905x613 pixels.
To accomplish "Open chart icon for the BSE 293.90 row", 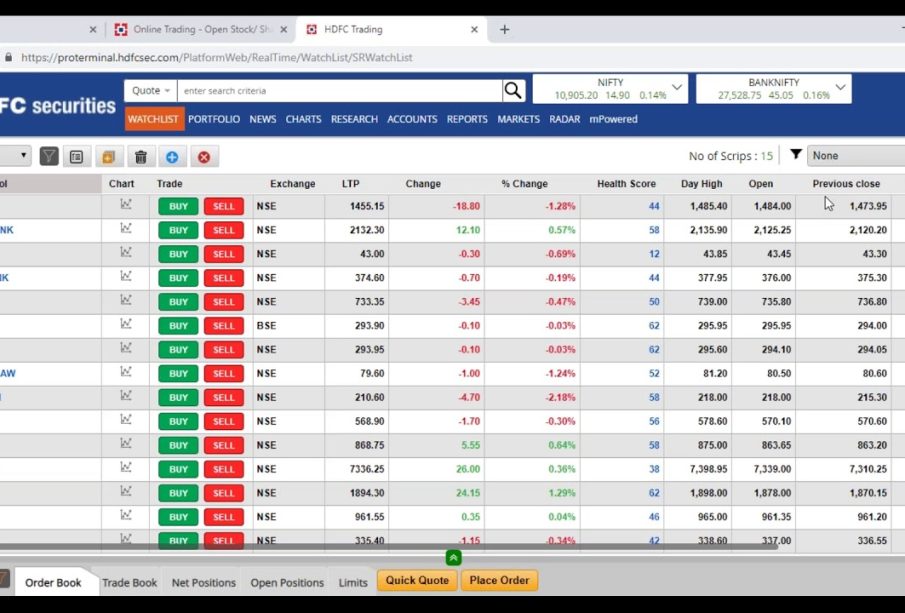I will [x=126, y=324].
